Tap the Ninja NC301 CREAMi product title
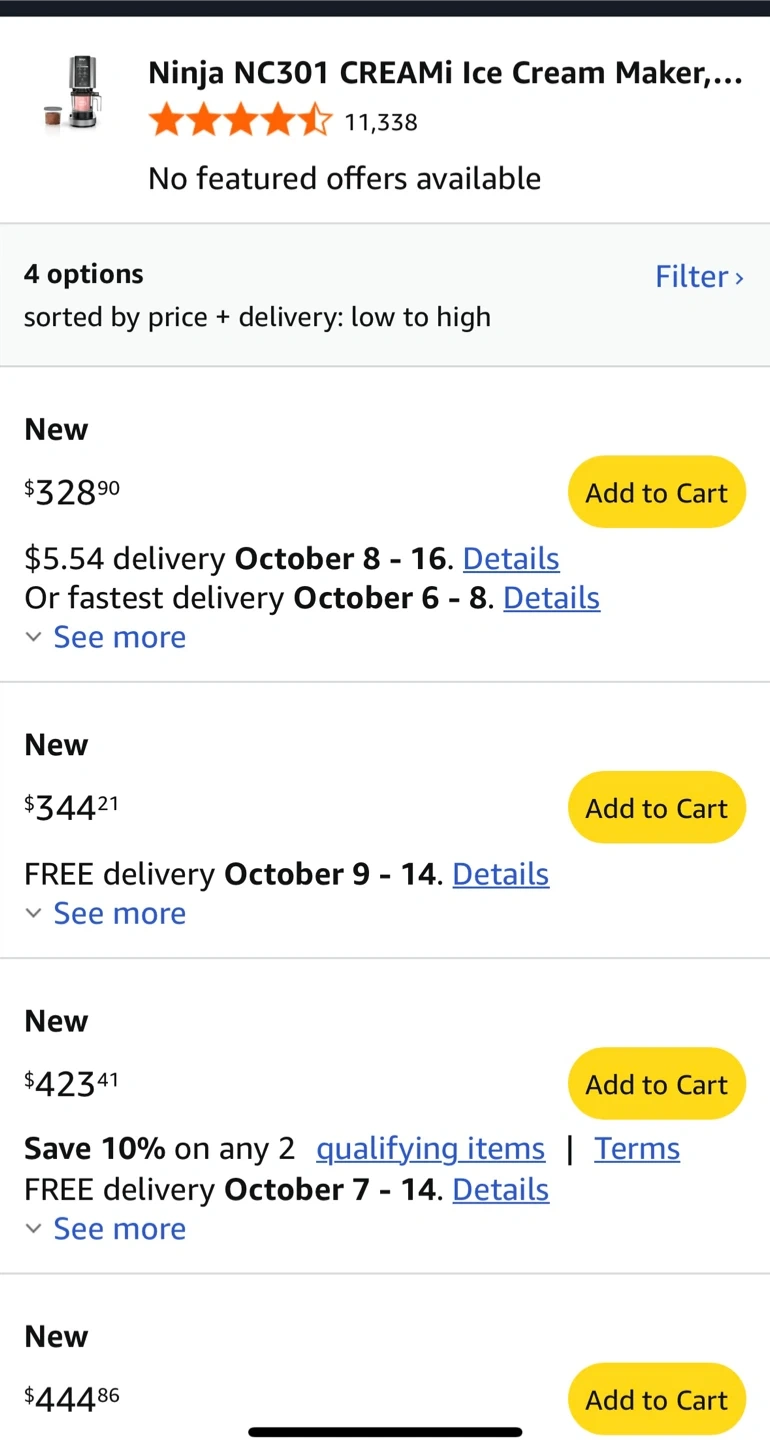Screen dimensions: 770x1440 (445, 73)
